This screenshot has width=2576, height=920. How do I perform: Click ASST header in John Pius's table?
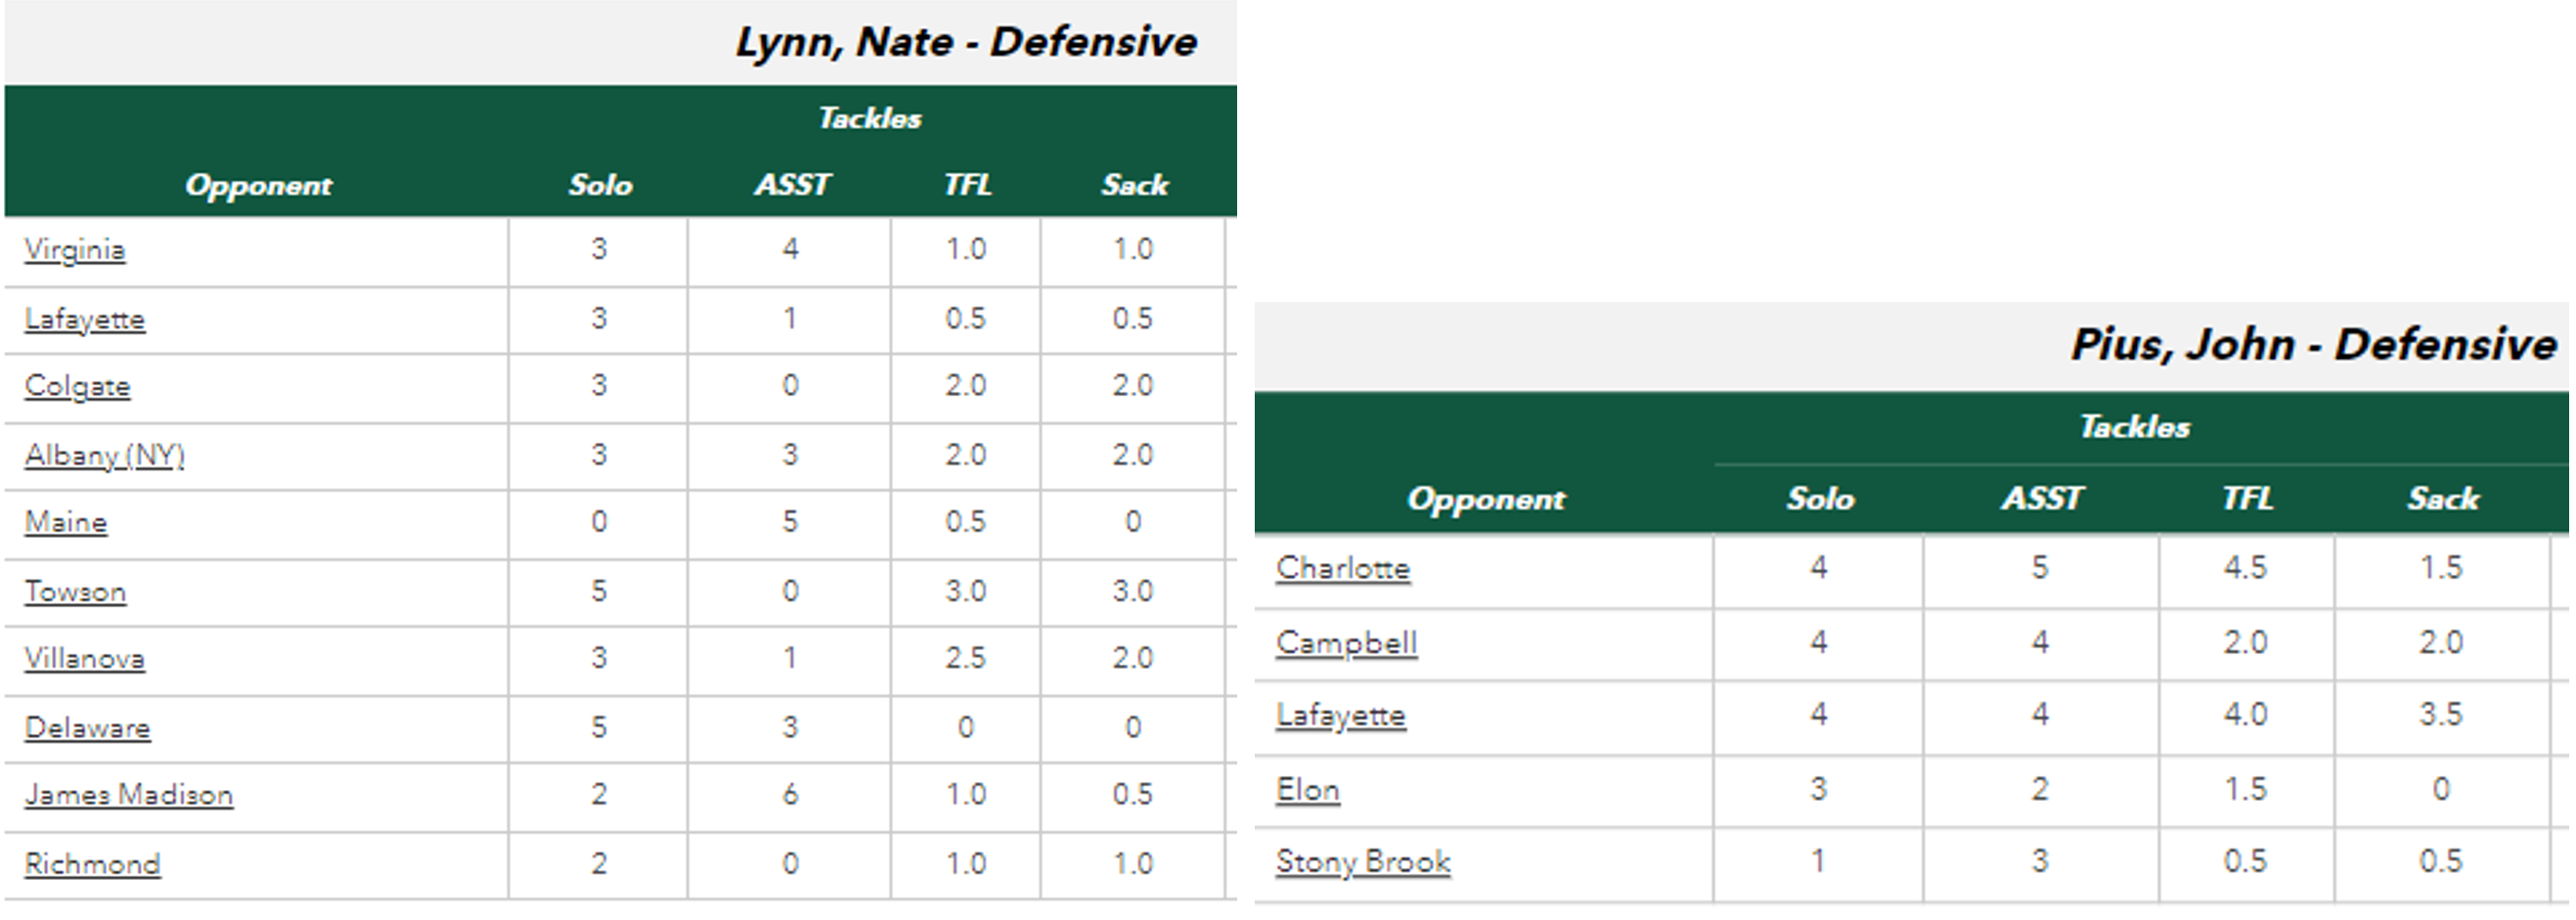2042,498
